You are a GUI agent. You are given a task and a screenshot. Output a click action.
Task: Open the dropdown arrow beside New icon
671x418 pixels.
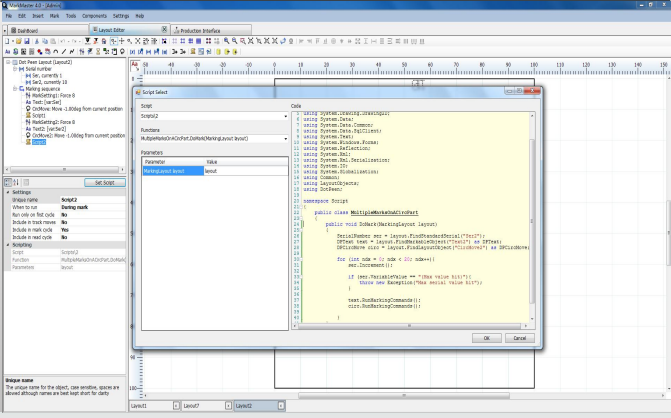(13, 41)
